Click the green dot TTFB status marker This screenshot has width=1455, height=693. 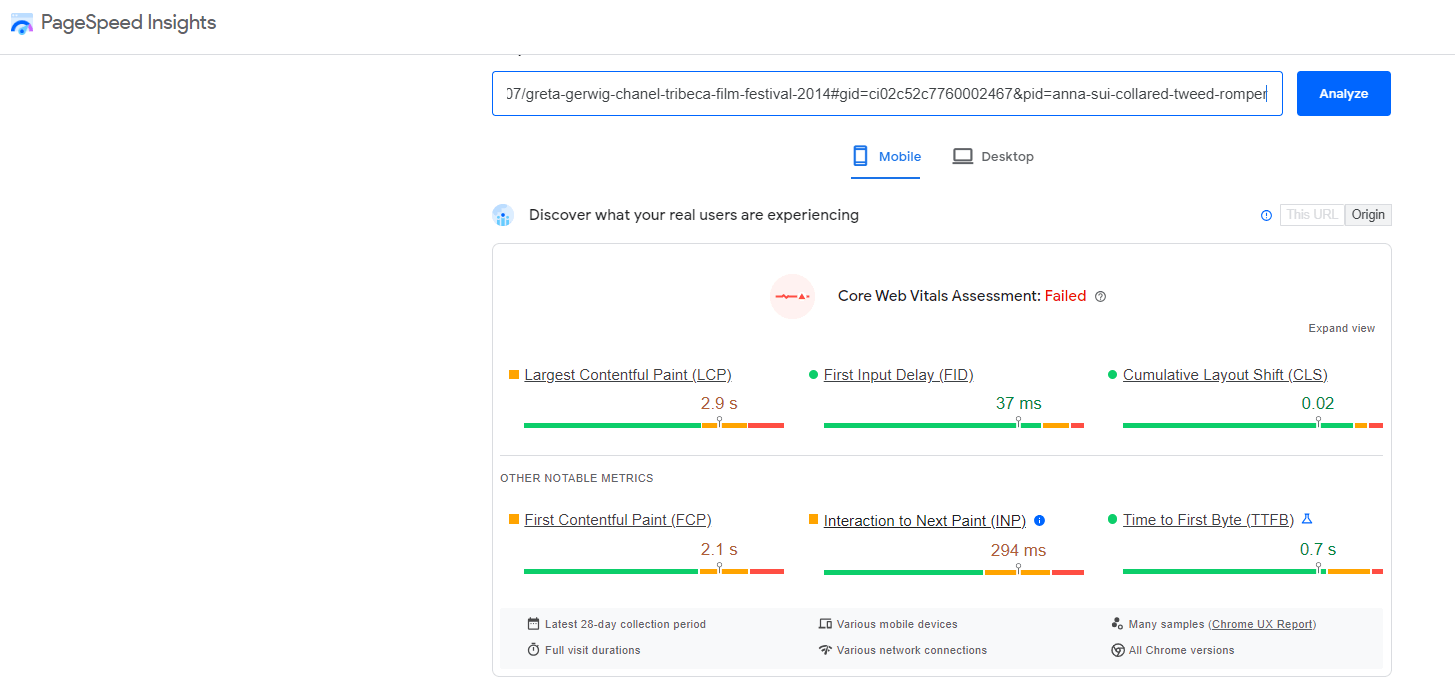[x=1113, y=520]
